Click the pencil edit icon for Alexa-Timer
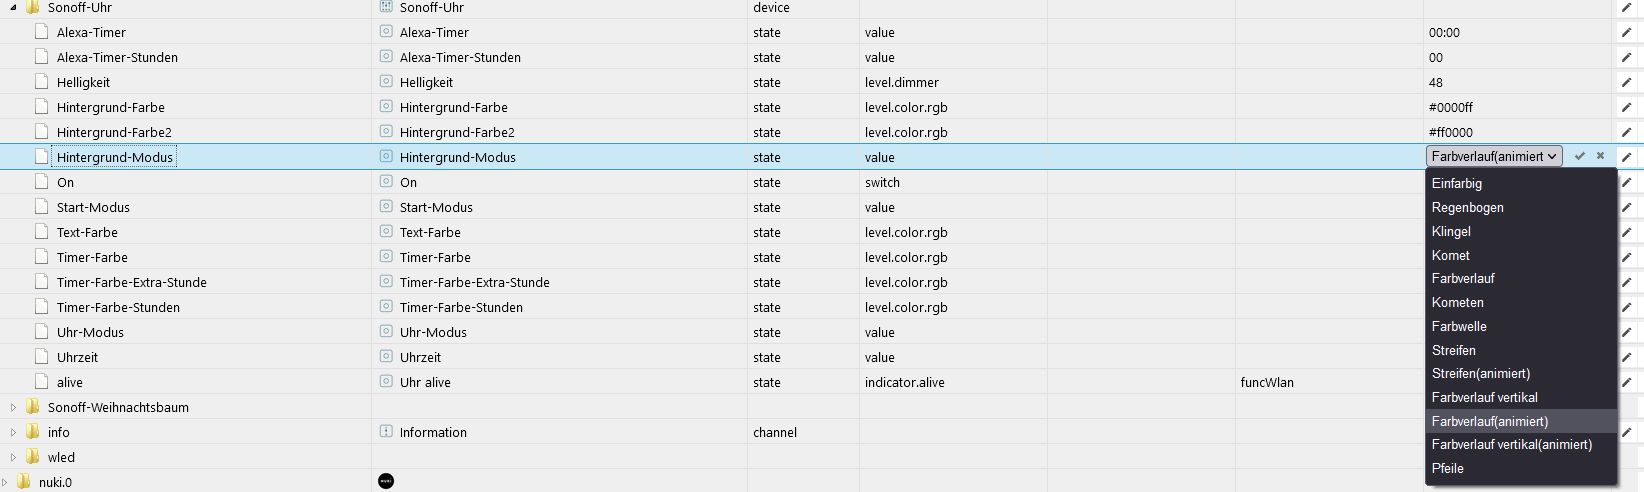Viewport: 1644px width, 492px height. 1627,32
